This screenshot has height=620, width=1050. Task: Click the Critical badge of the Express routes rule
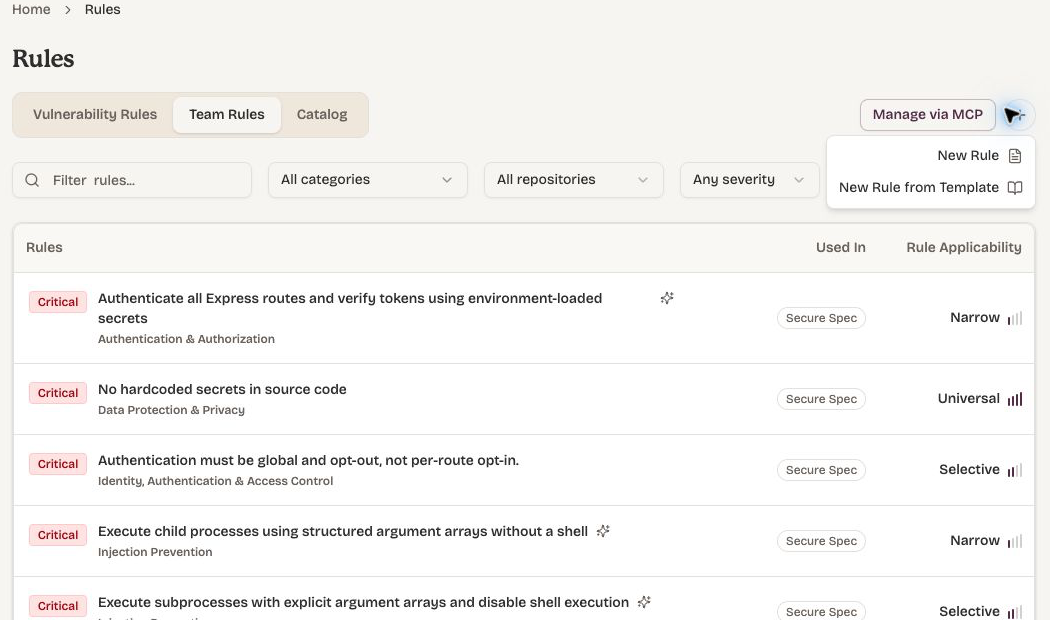58,302
